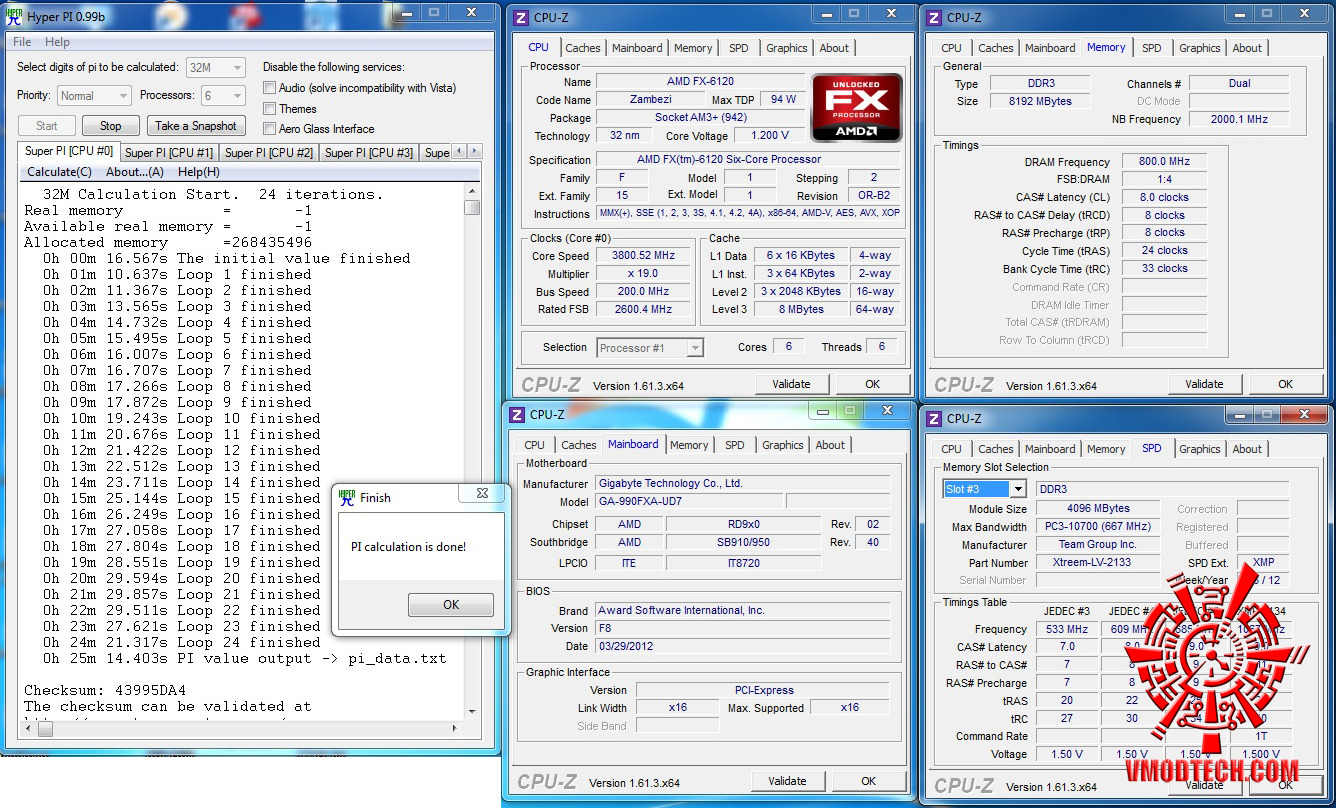
Task: Open the digits of pi dropdown showing 32M
Action: 216,67
